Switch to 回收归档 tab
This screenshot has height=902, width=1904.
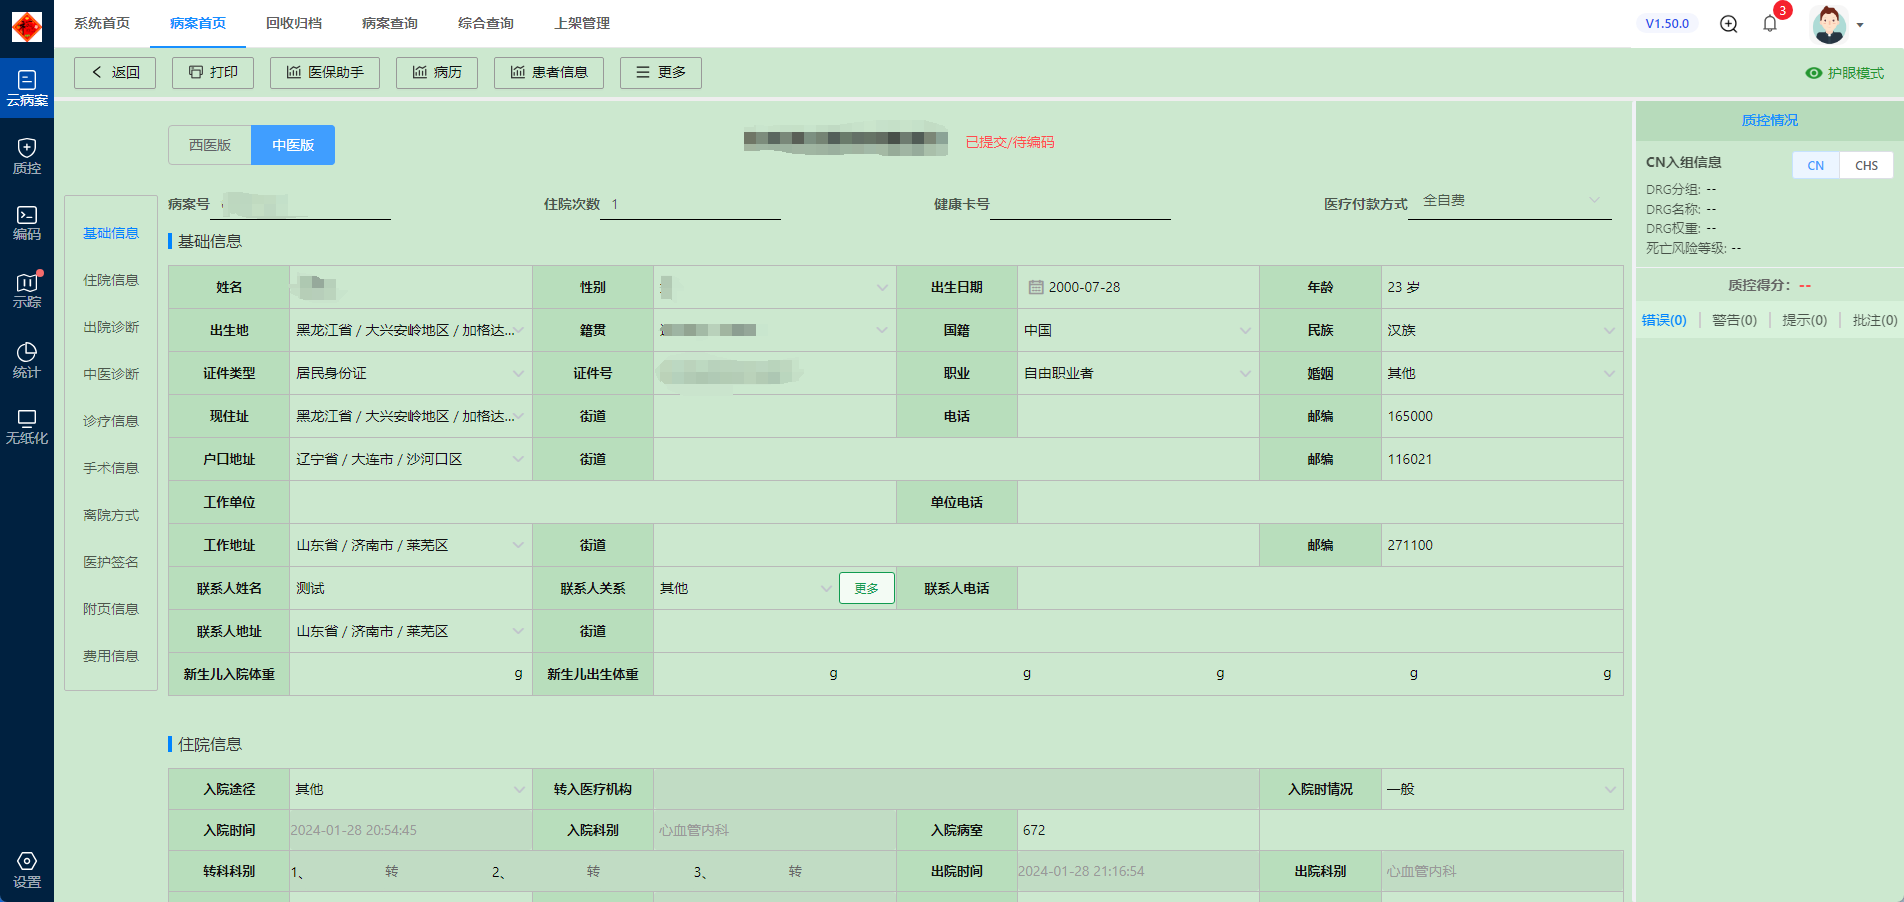click(294, 23)
